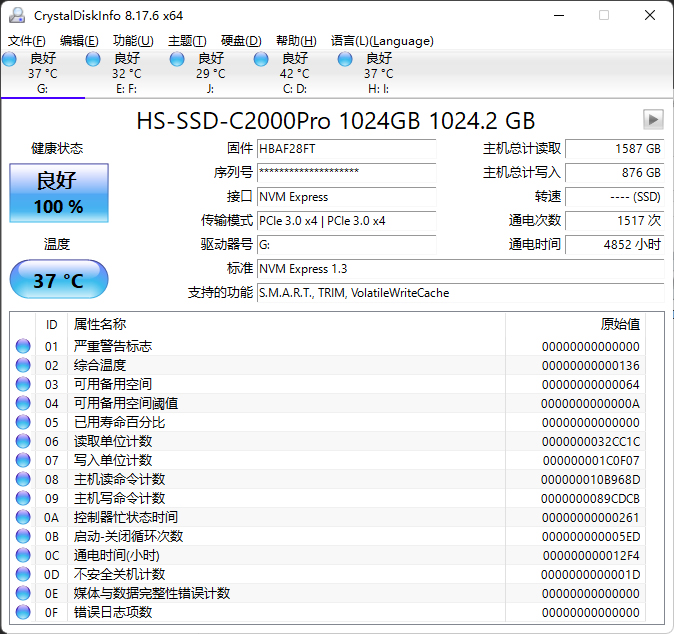Open the 硬盘(D) menu

coord(241,41)
